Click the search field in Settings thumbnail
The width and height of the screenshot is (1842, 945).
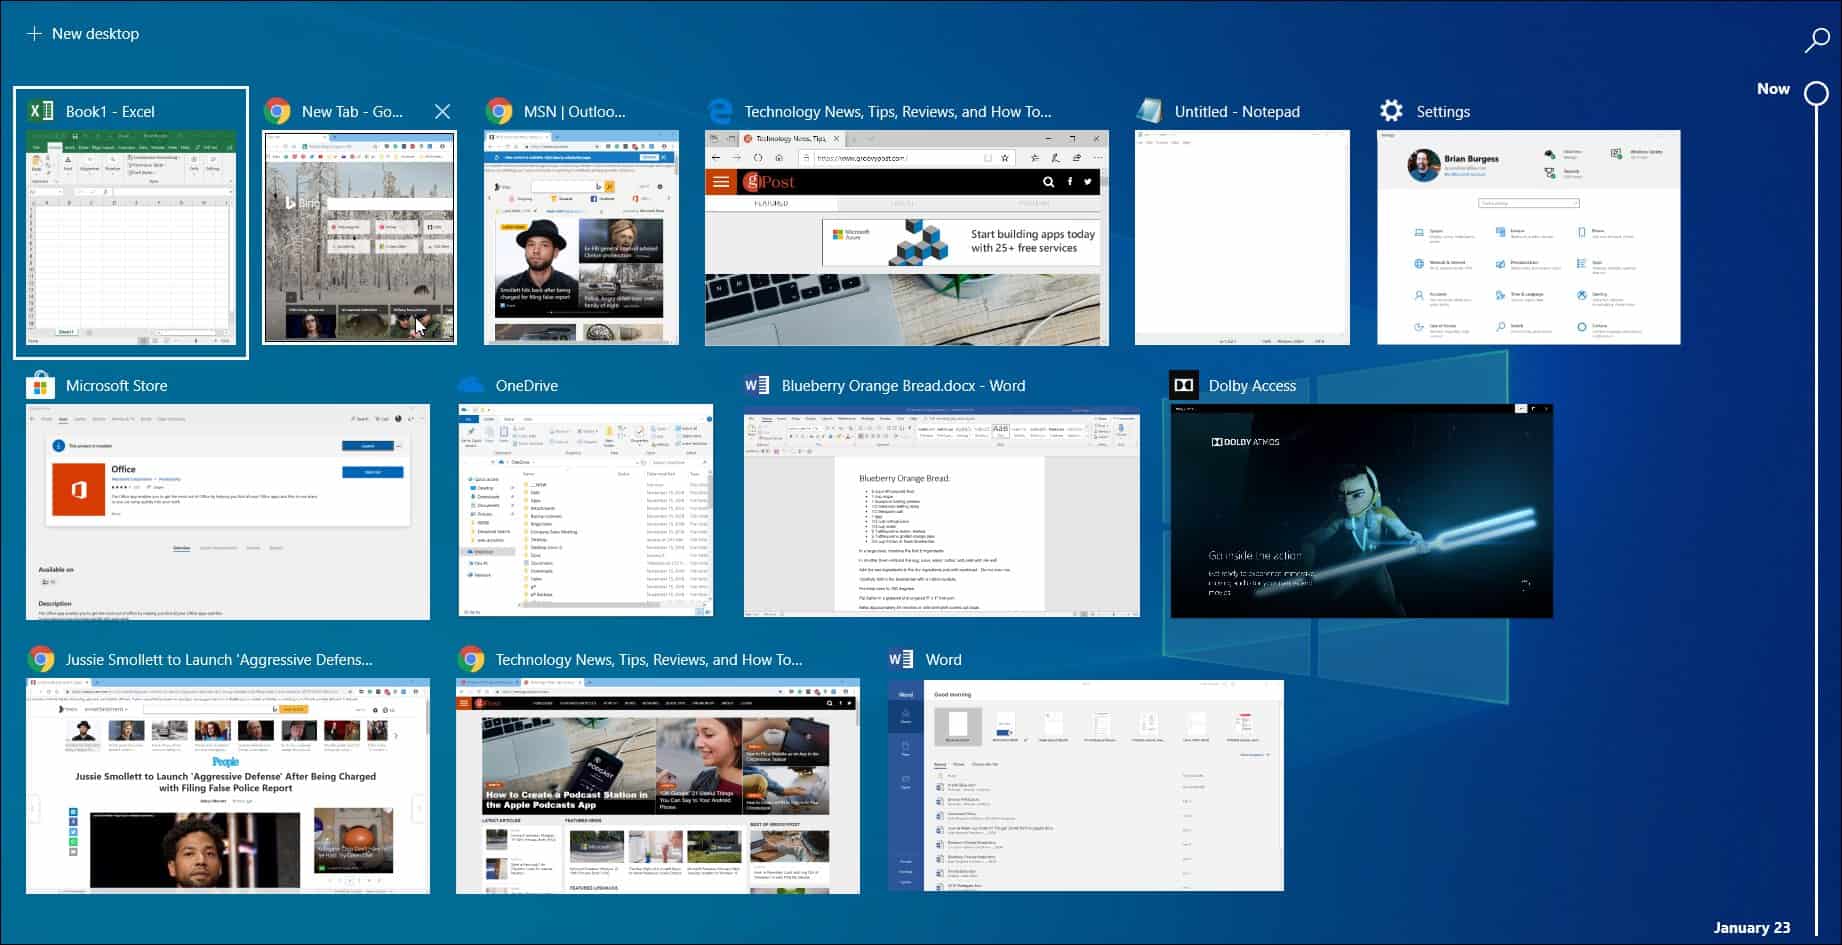(1529, 203)
